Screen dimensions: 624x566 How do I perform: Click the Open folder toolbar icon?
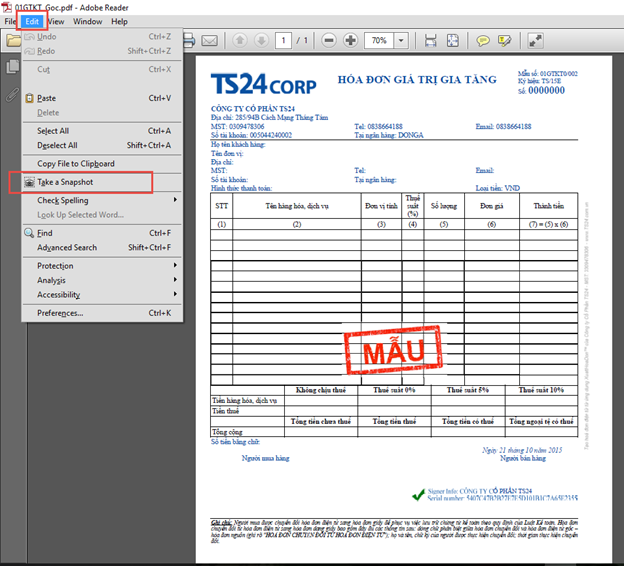13,41
